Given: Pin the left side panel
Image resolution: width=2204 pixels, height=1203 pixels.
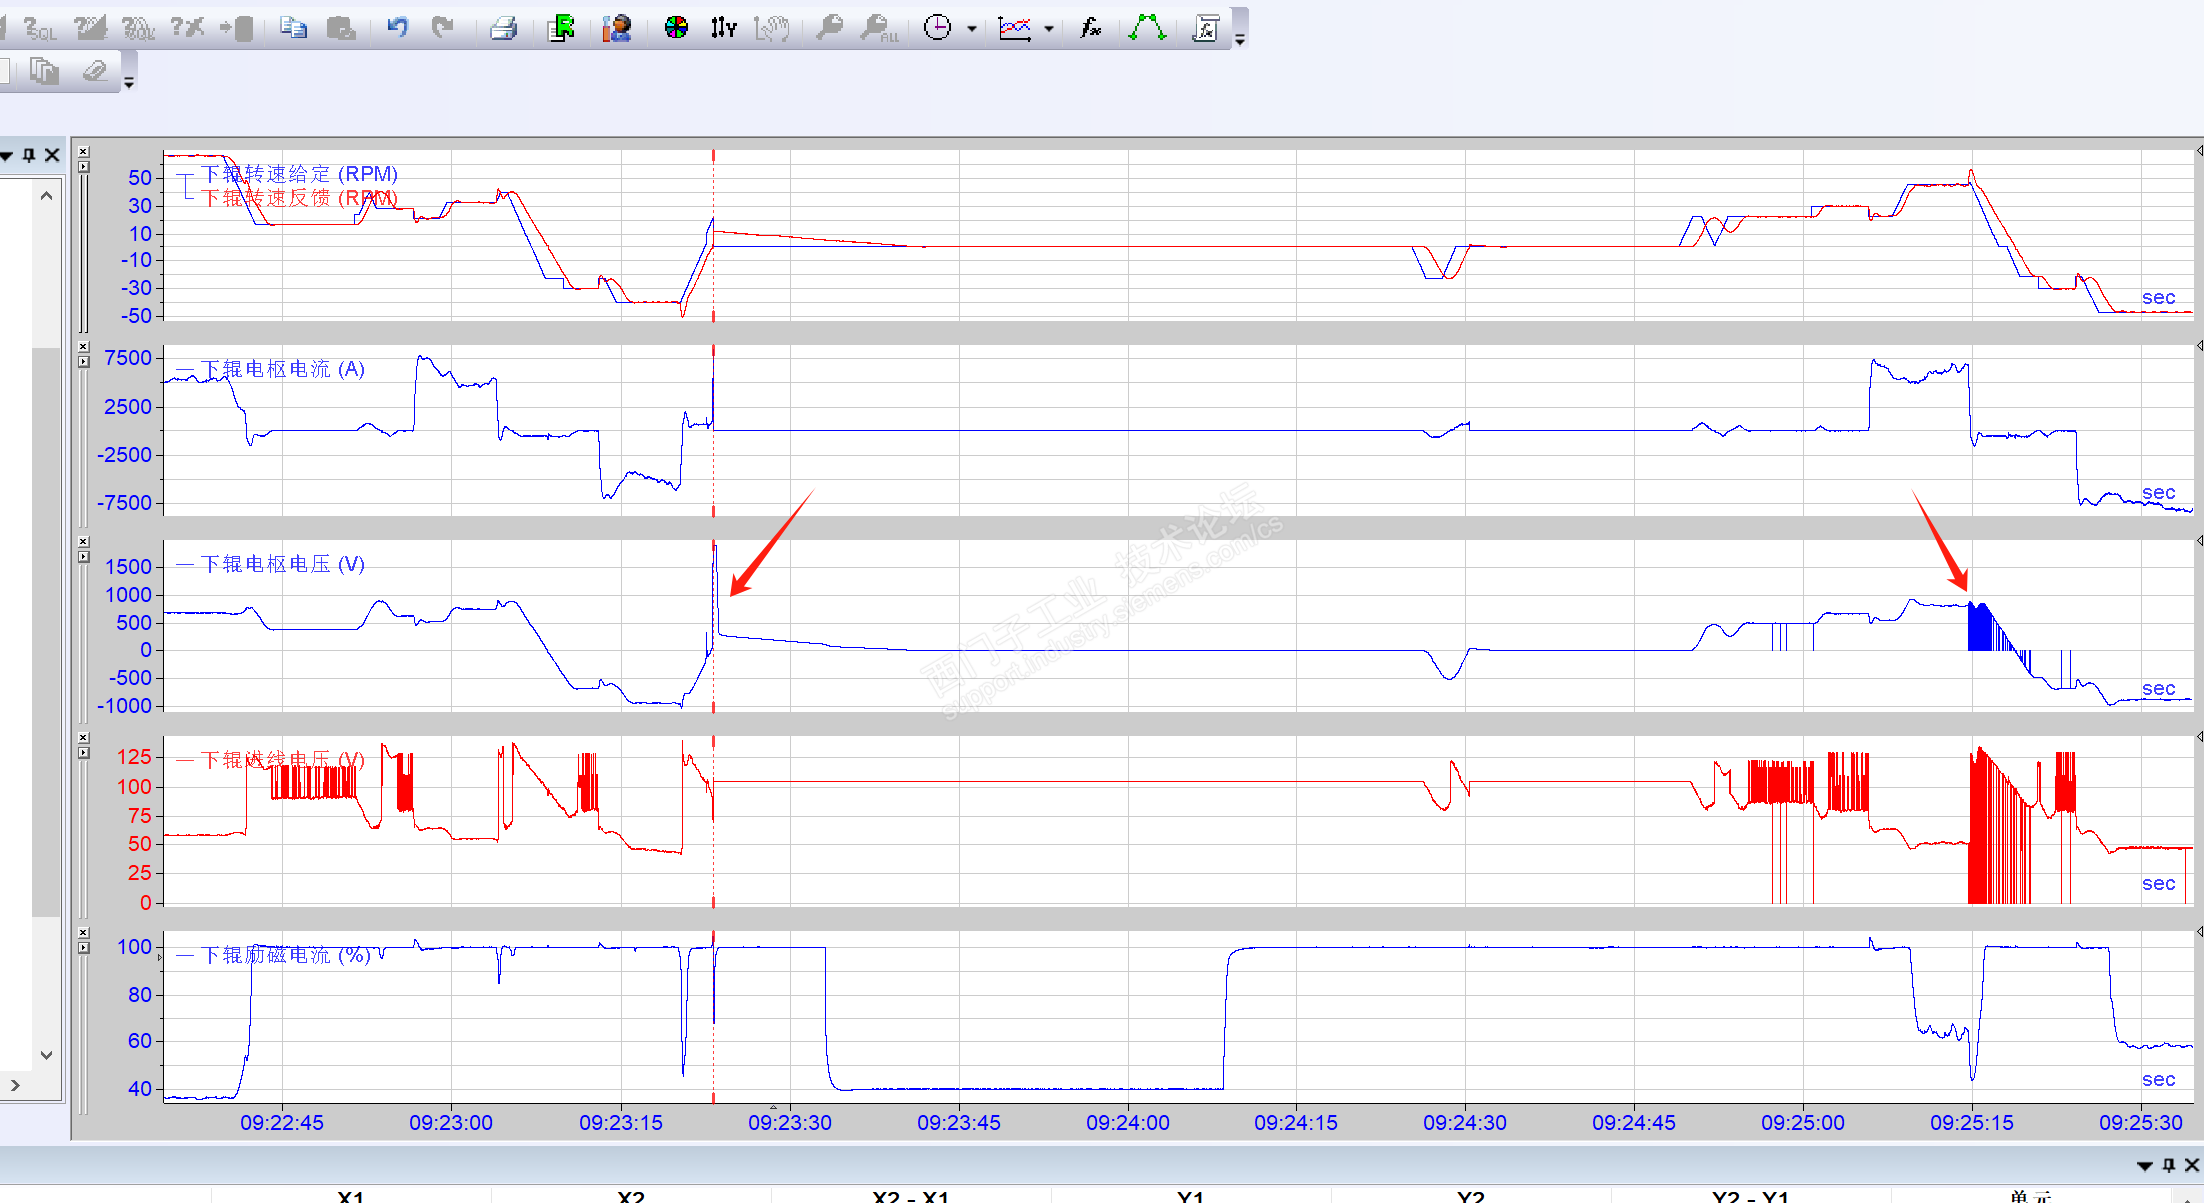Looking at the screenshot, I should click(29, 155).
